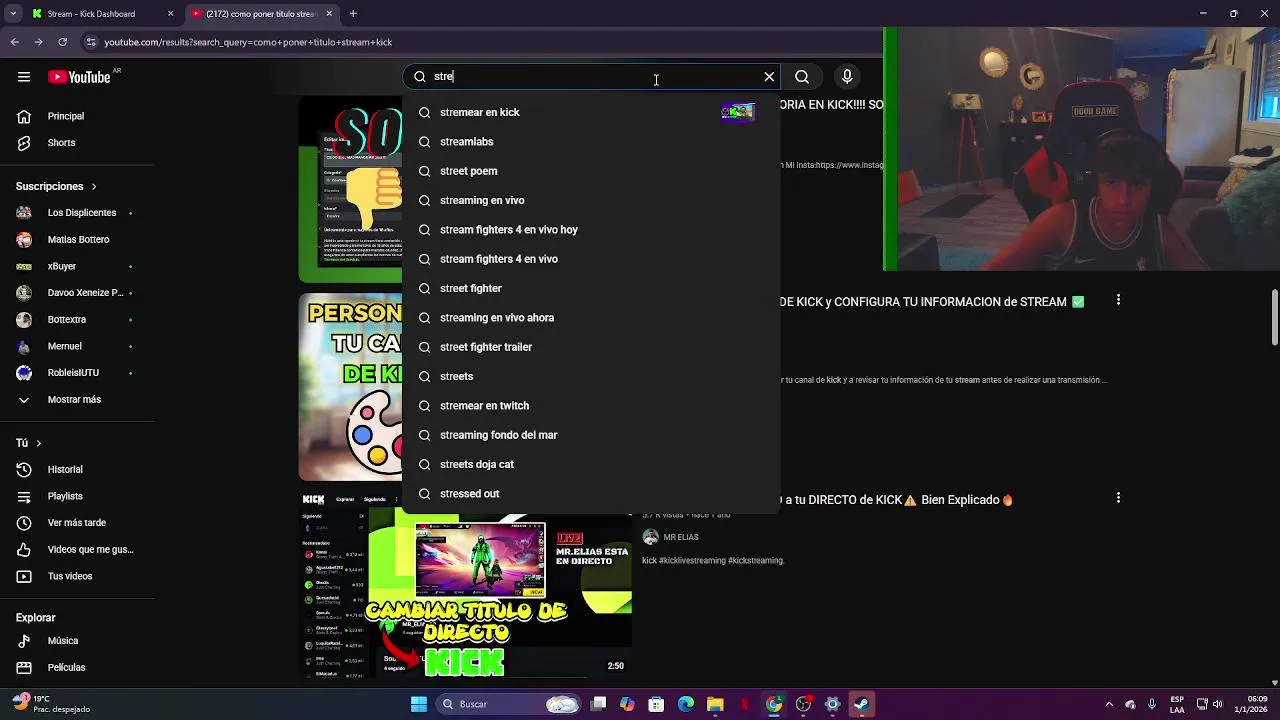This screenshot has height=720, width=1280.
Task: Open Microsoft Edge from the taskbar
Action: pos(686,704)
